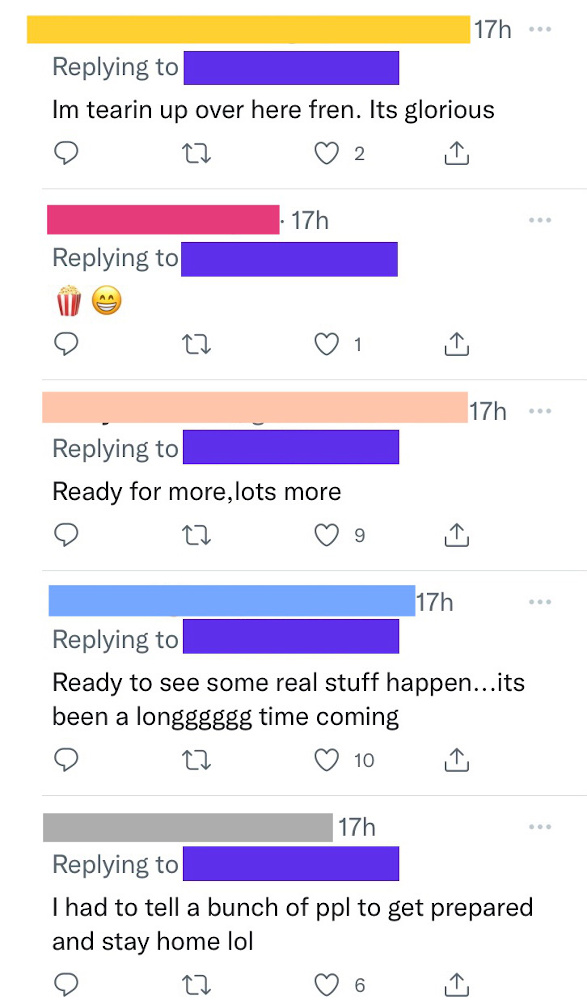
Task: Retweet the popcorn emoji tweet
Action: coord(197,344)
